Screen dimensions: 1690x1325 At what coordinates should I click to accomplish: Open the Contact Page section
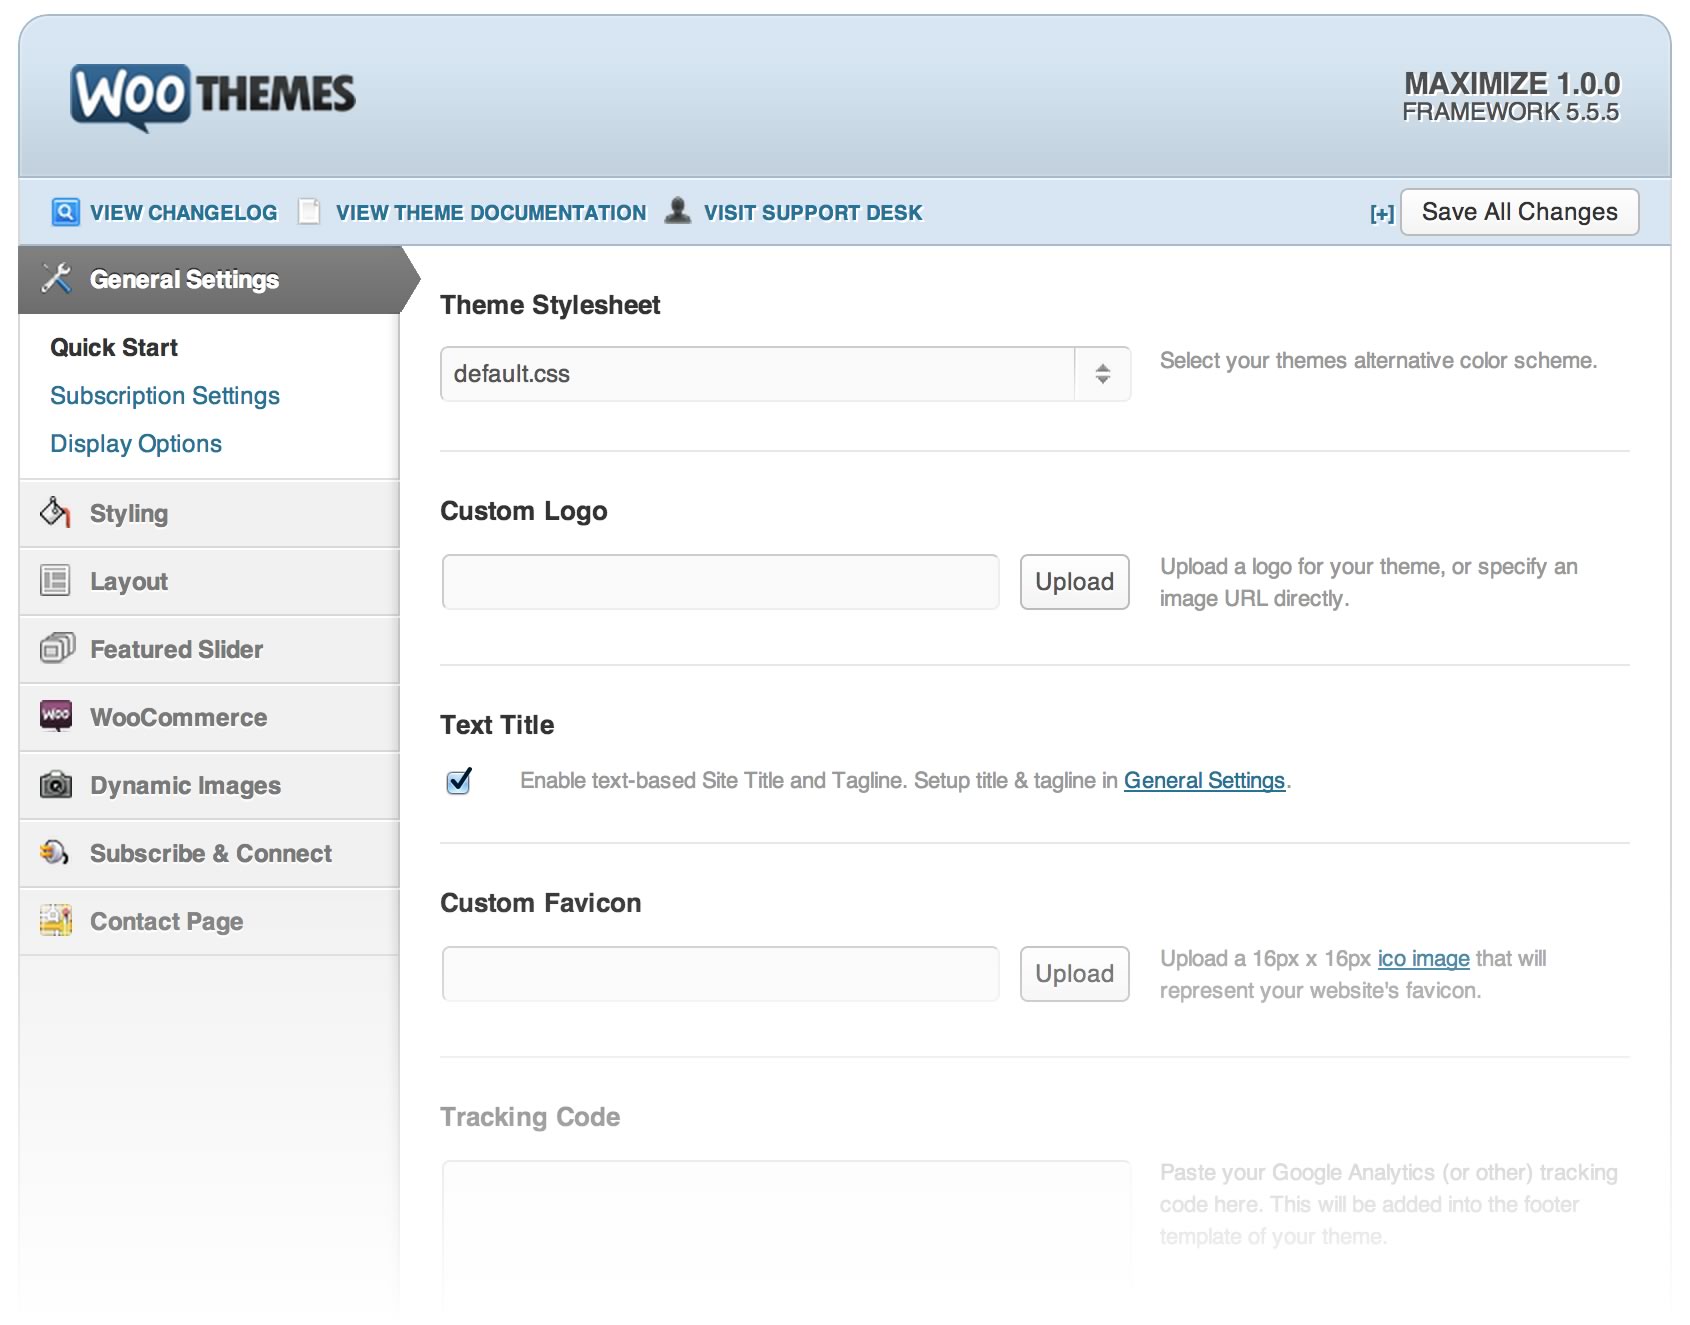coord(166,921)
